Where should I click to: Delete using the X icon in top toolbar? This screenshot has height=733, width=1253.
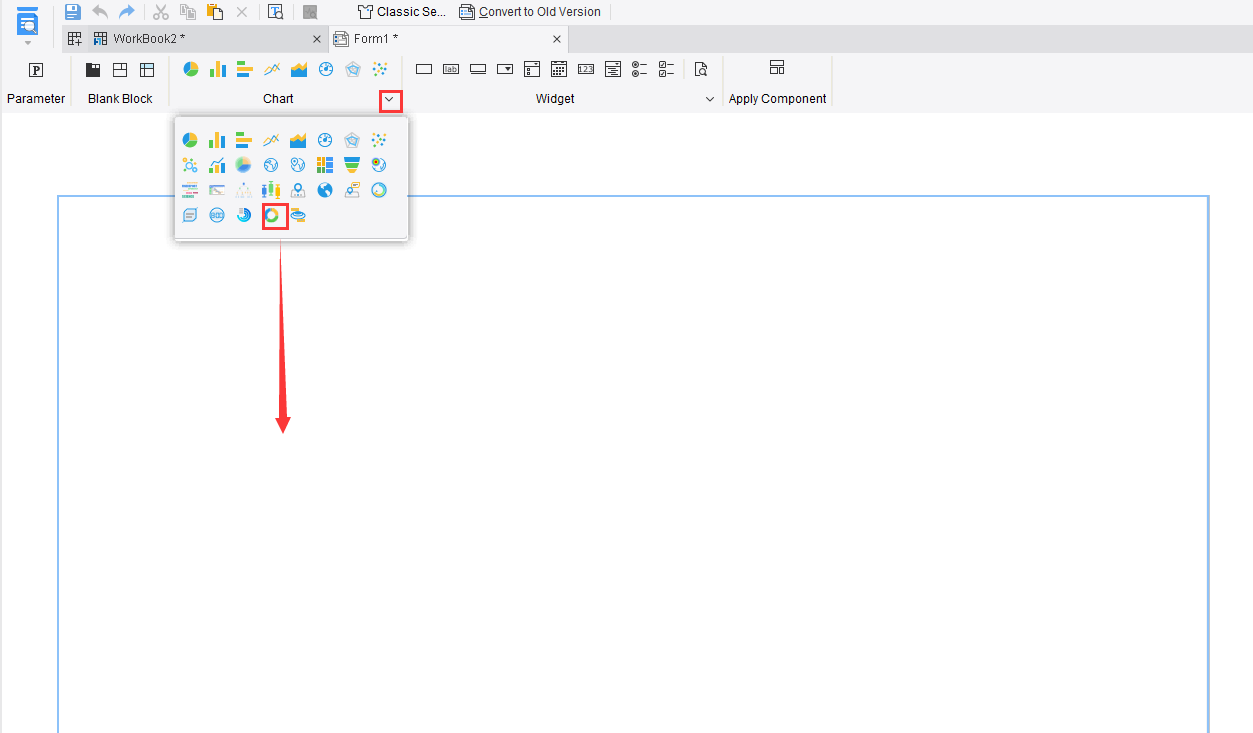pos(241,12)
